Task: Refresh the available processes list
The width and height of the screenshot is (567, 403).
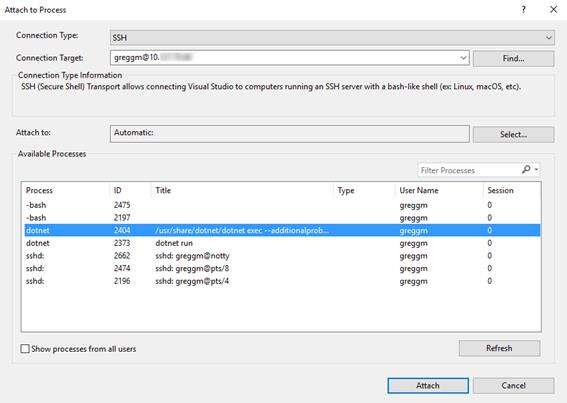Action: 499,348
